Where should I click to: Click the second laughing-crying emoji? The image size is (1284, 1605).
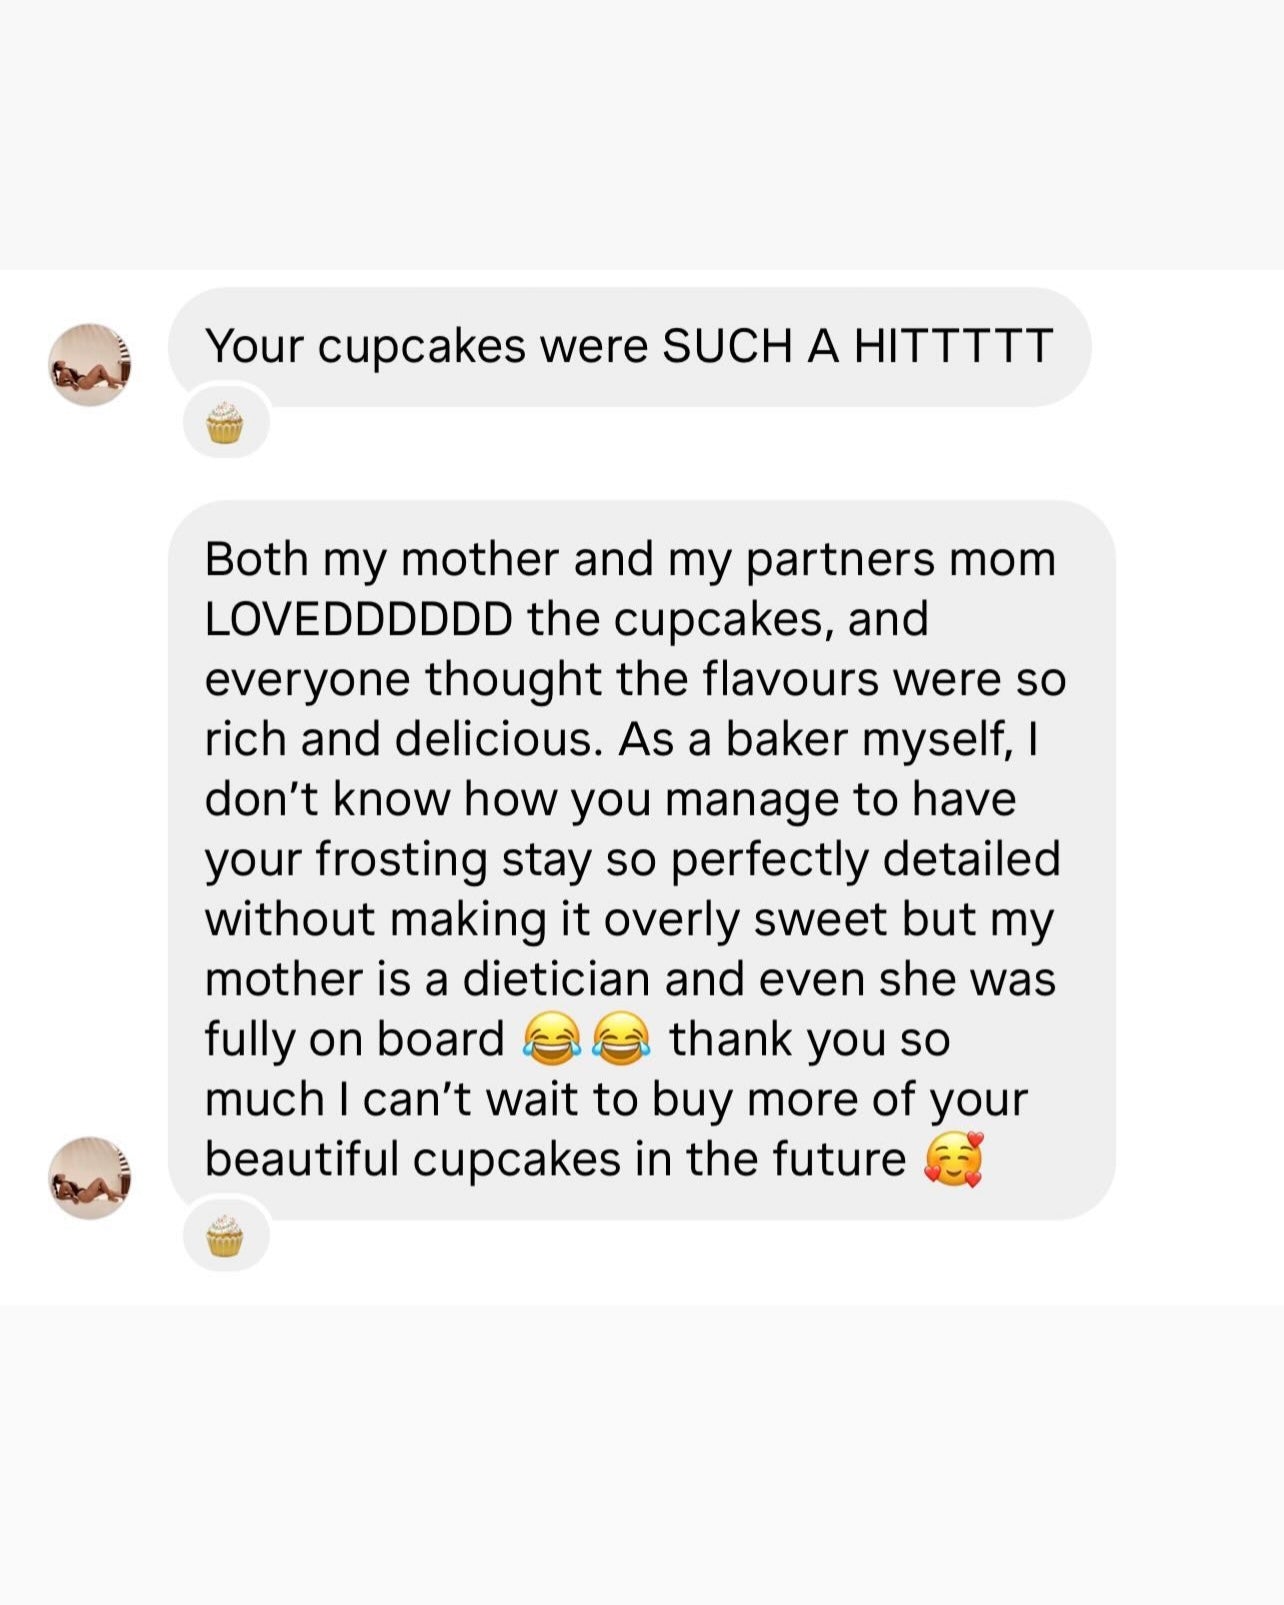pos(621,1038)
